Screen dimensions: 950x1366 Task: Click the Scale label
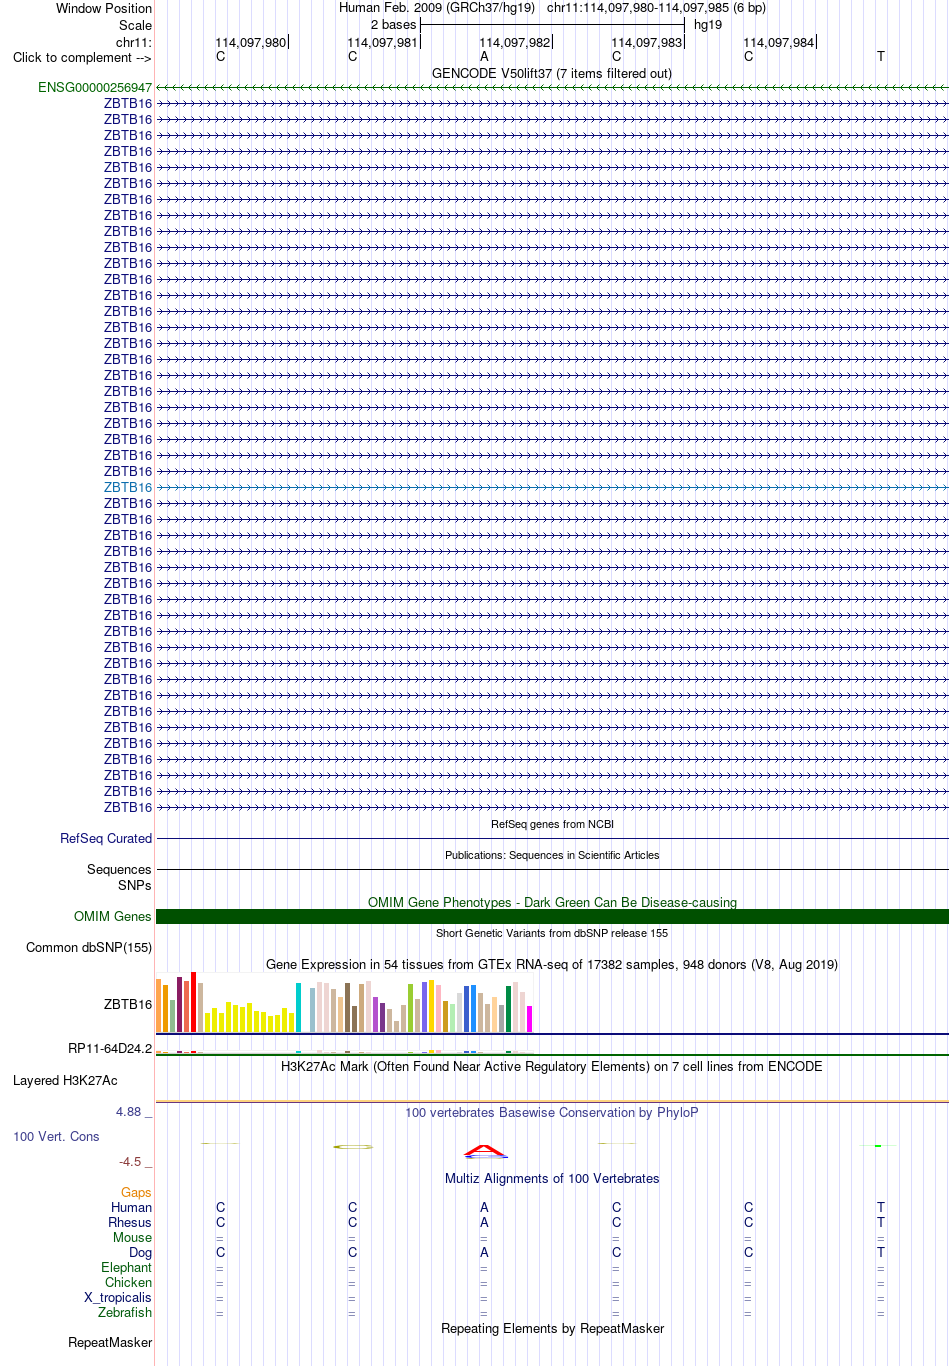[136, 26]
